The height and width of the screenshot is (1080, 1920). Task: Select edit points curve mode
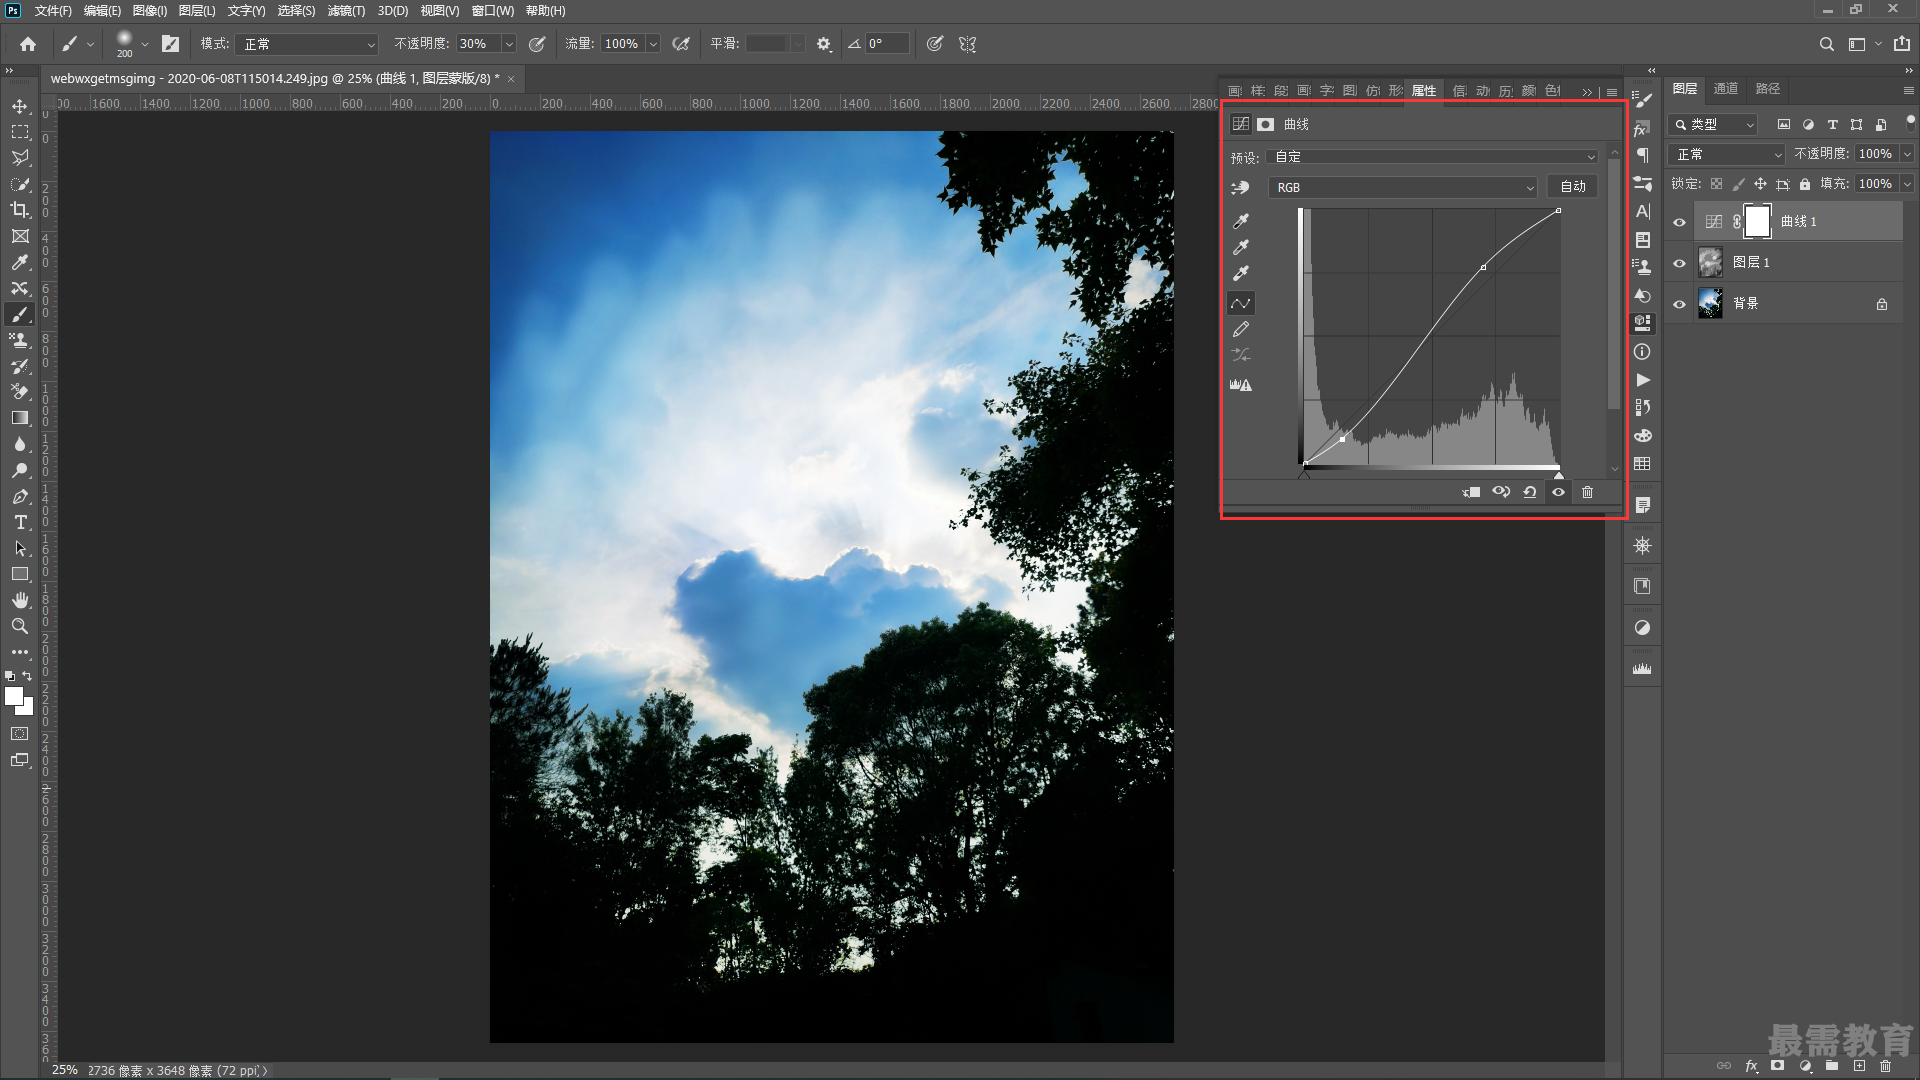coord(1241,303)
